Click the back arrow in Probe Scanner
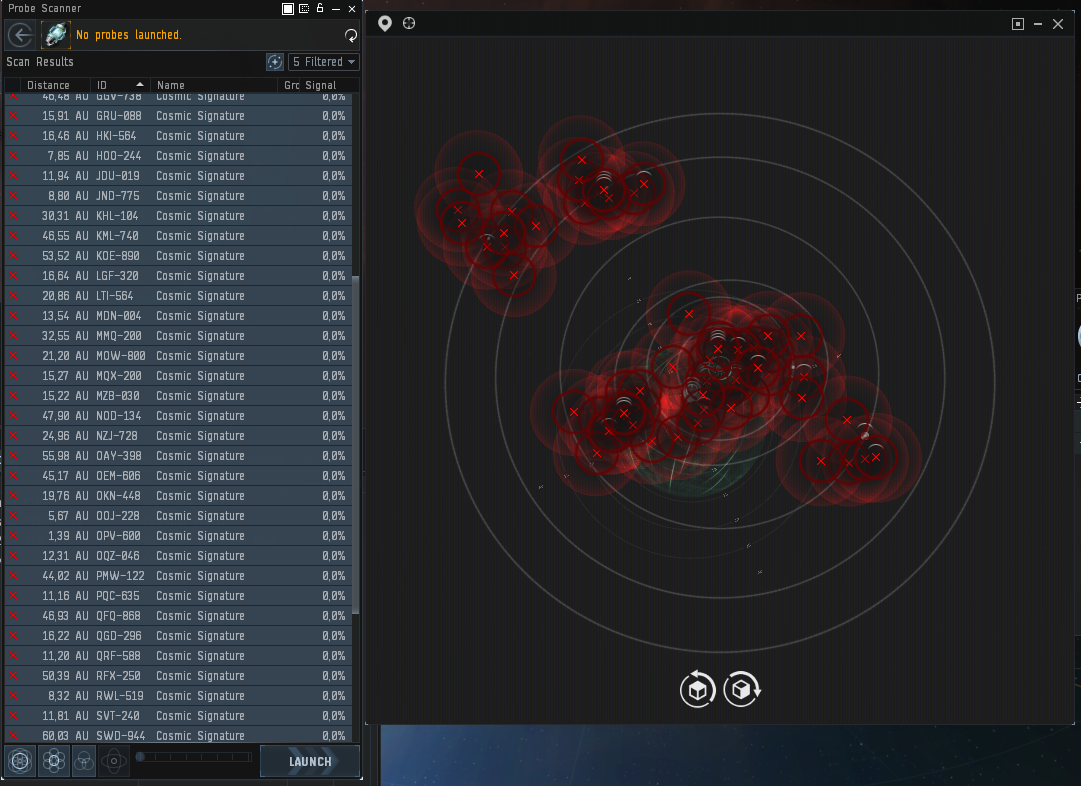This screenshot has height=786, width=1081. pyautogui.click(x=20, y=34)
